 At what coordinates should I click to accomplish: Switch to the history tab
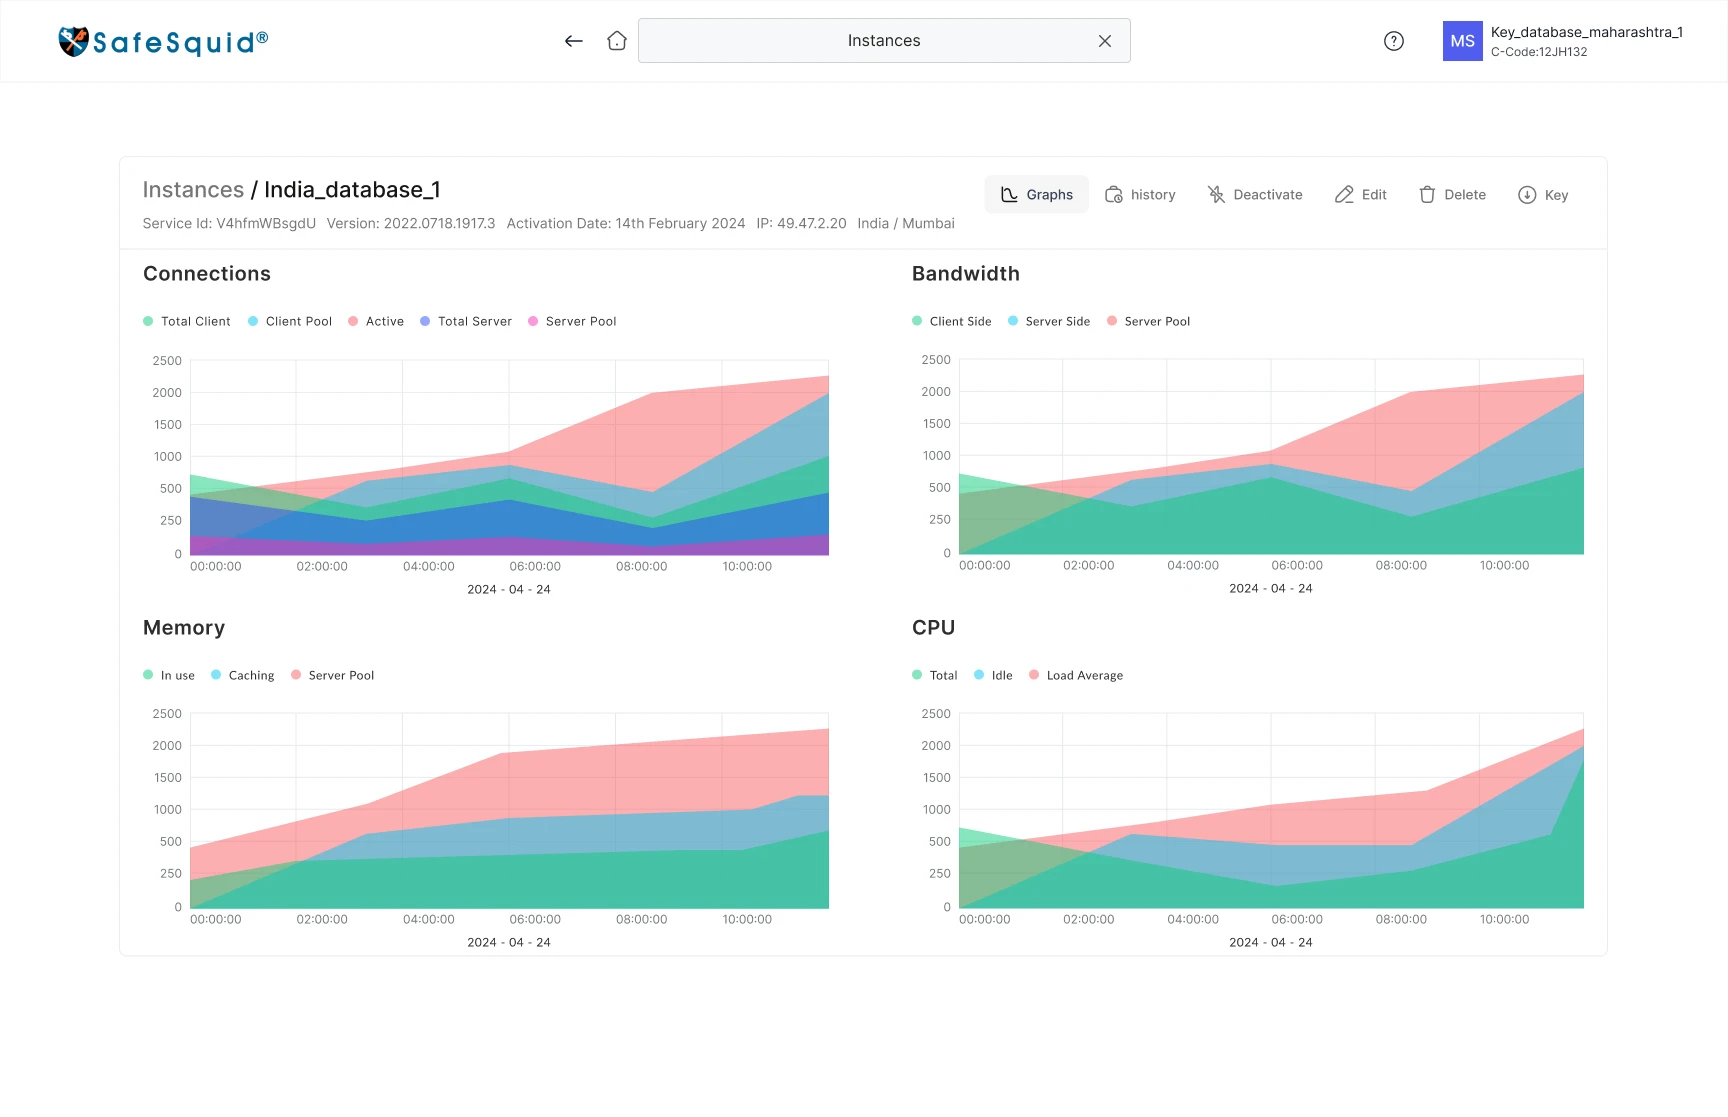(1140, 195)
